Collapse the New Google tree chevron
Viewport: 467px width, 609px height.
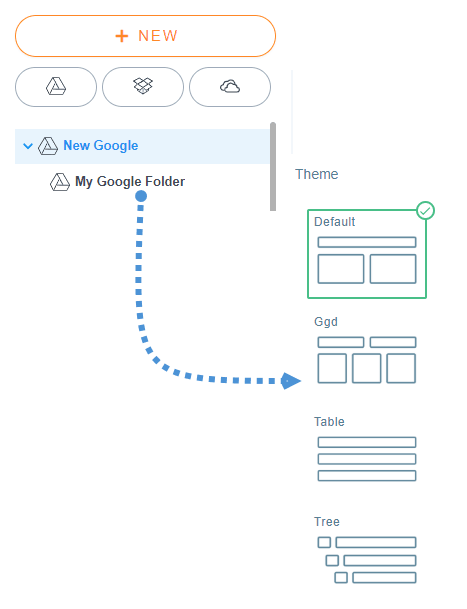click(x=28, y=146)
